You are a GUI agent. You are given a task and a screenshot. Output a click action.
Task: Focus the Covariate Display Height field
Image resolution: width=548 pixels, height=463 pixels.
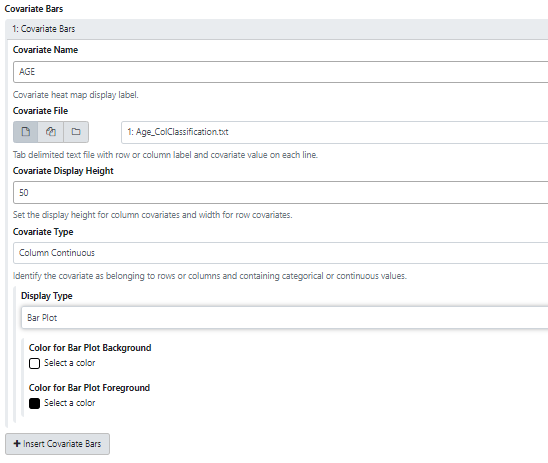281,193
